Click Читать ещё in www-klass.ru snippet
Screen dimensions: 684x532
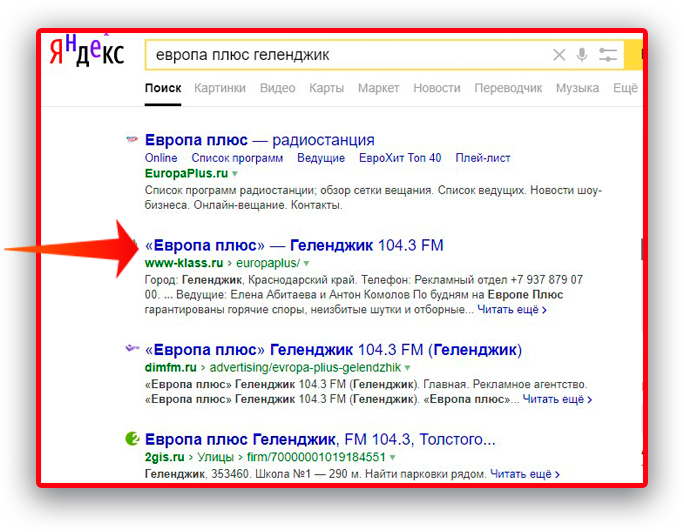(512, 310)
